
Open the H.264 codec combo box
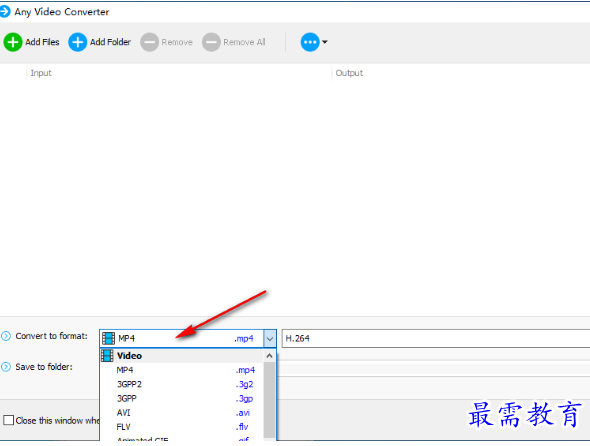(436, 338)
